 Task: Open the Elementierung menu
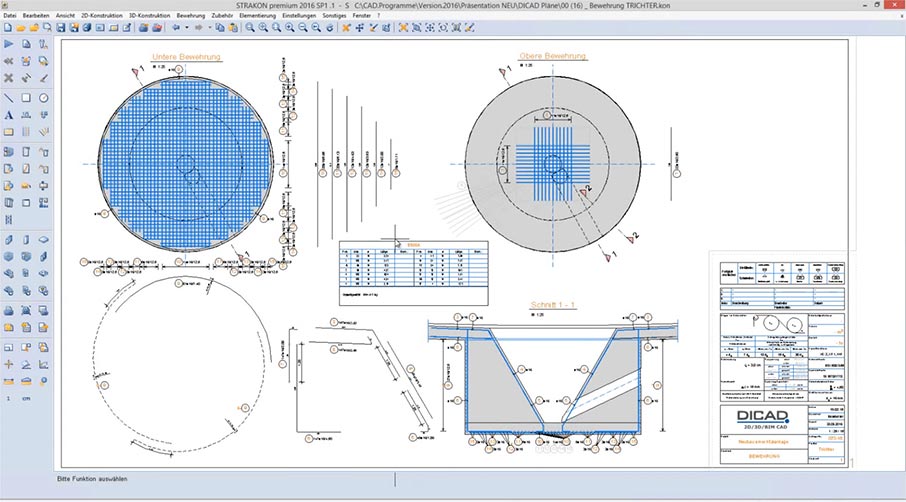258,16
